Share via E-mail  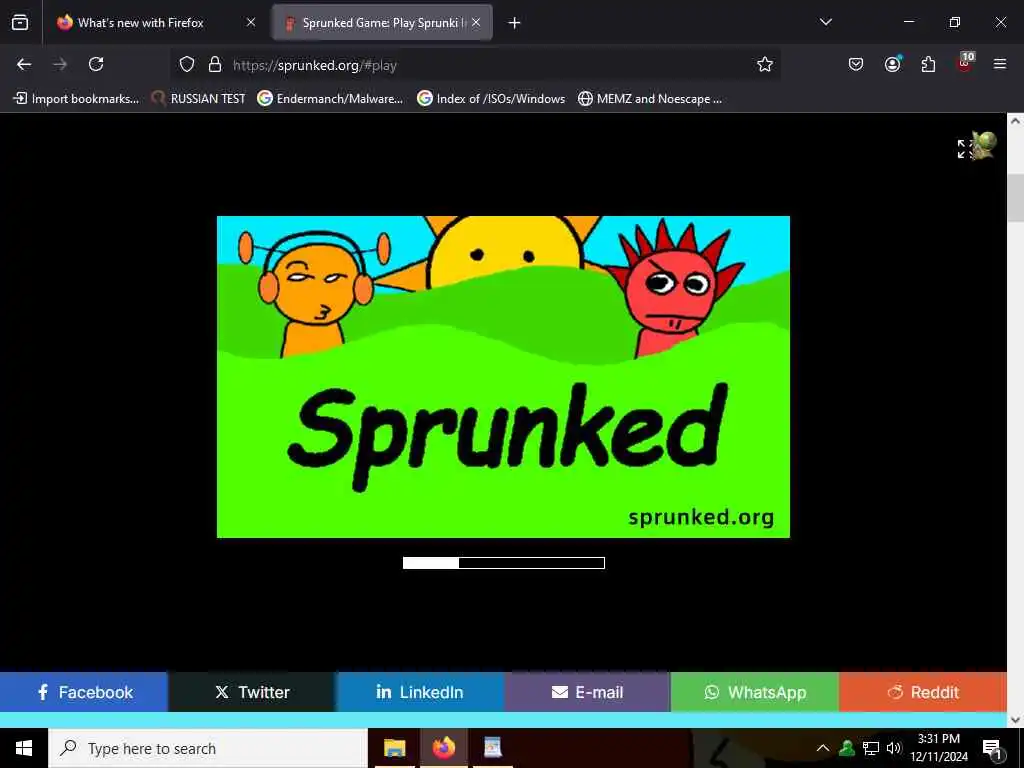[x=587, y=692]
